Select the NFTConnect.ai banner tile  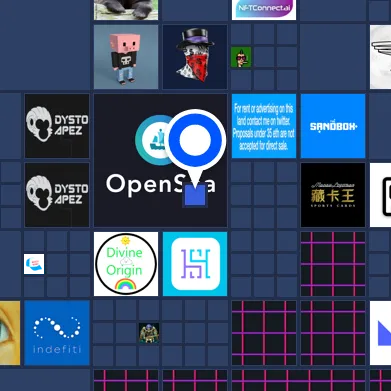point(264,10)
